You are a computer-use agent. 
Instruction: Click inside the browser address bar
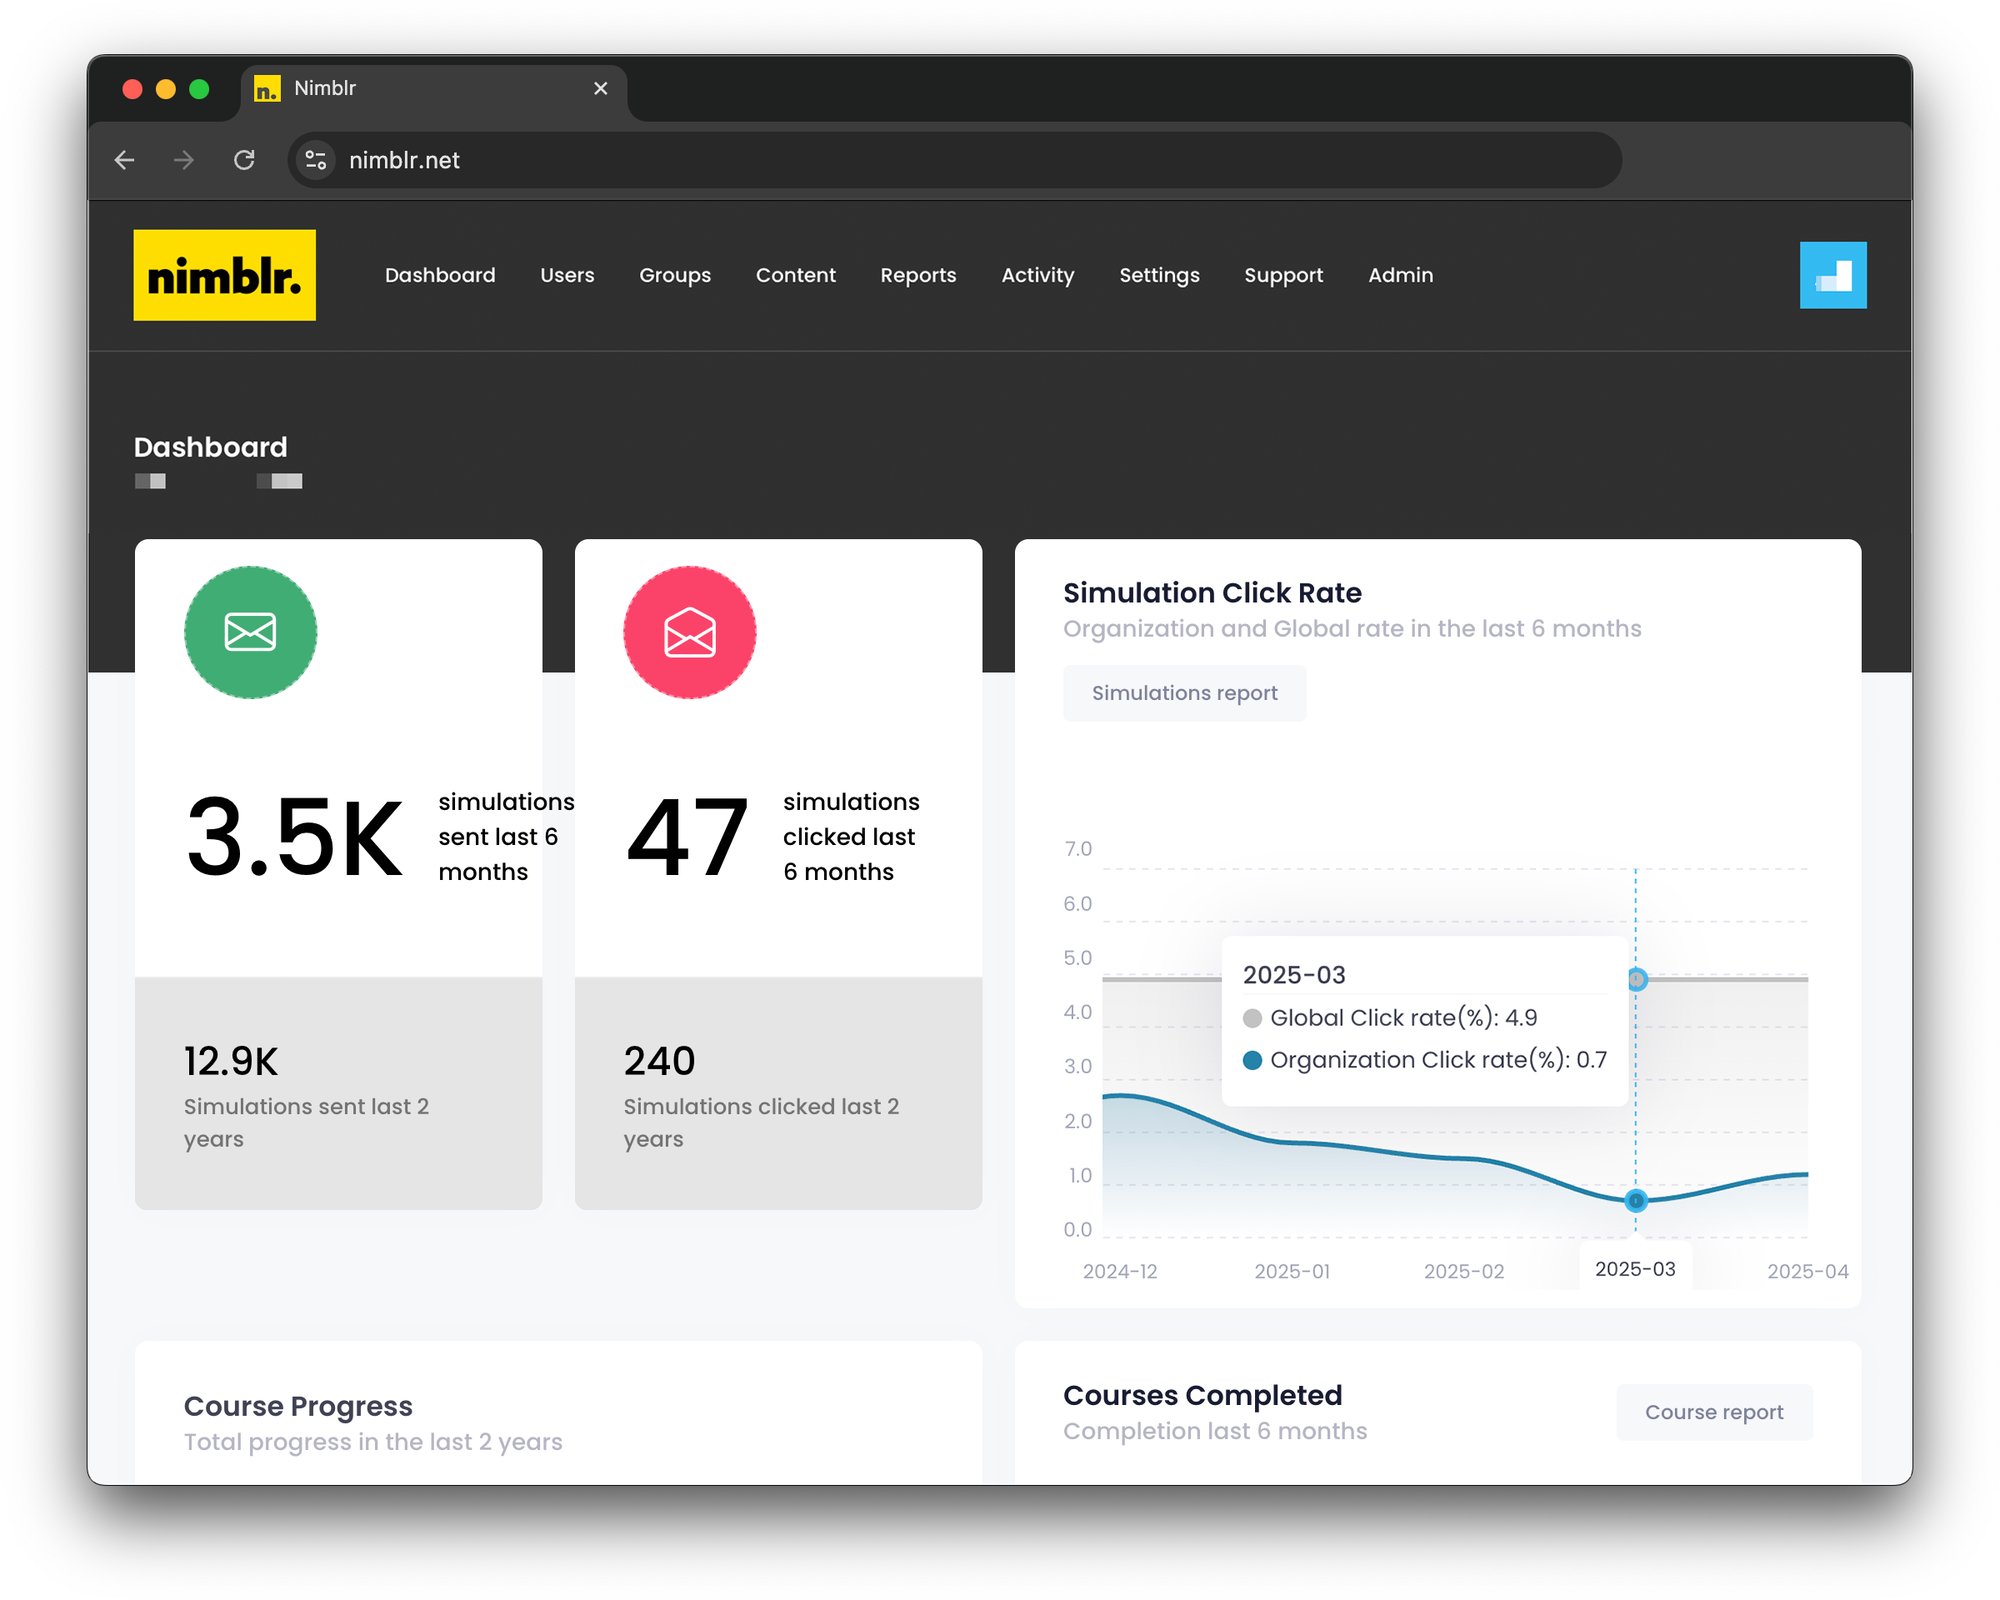pos(700,160)
